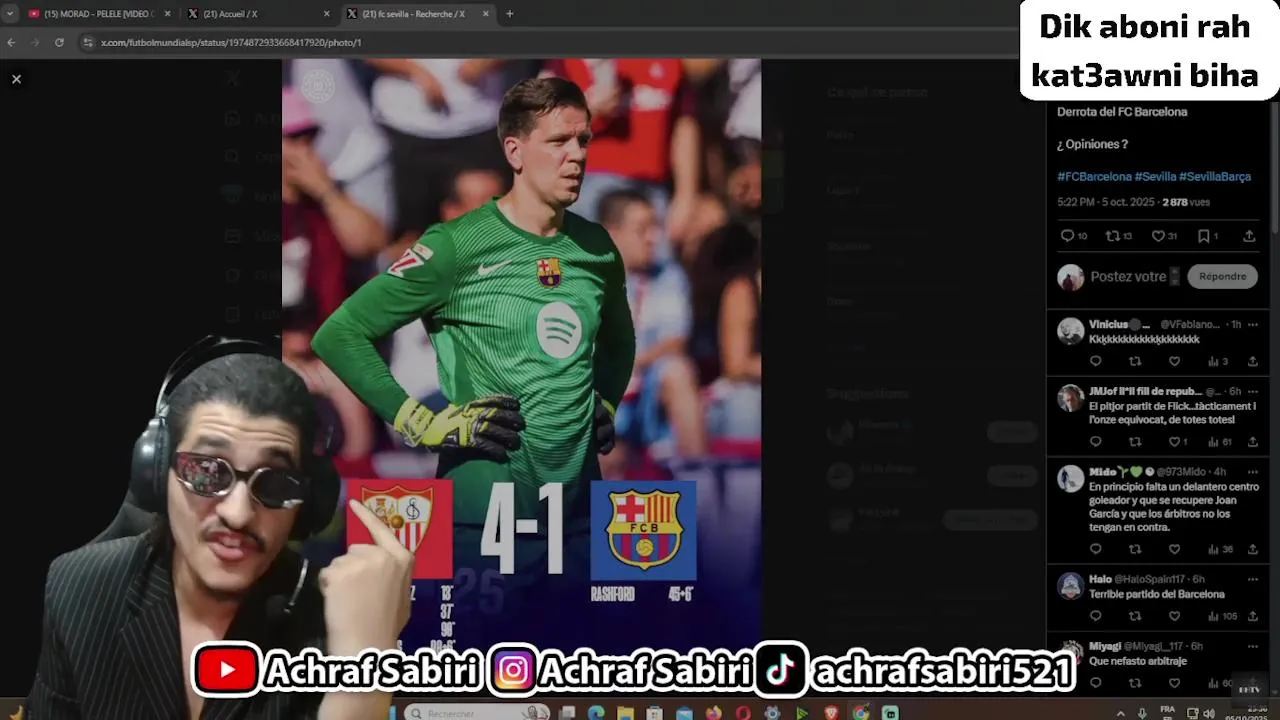Click the browser address bar URL
This screenshot has width=1280, height=720.
(x=231, y=43)
